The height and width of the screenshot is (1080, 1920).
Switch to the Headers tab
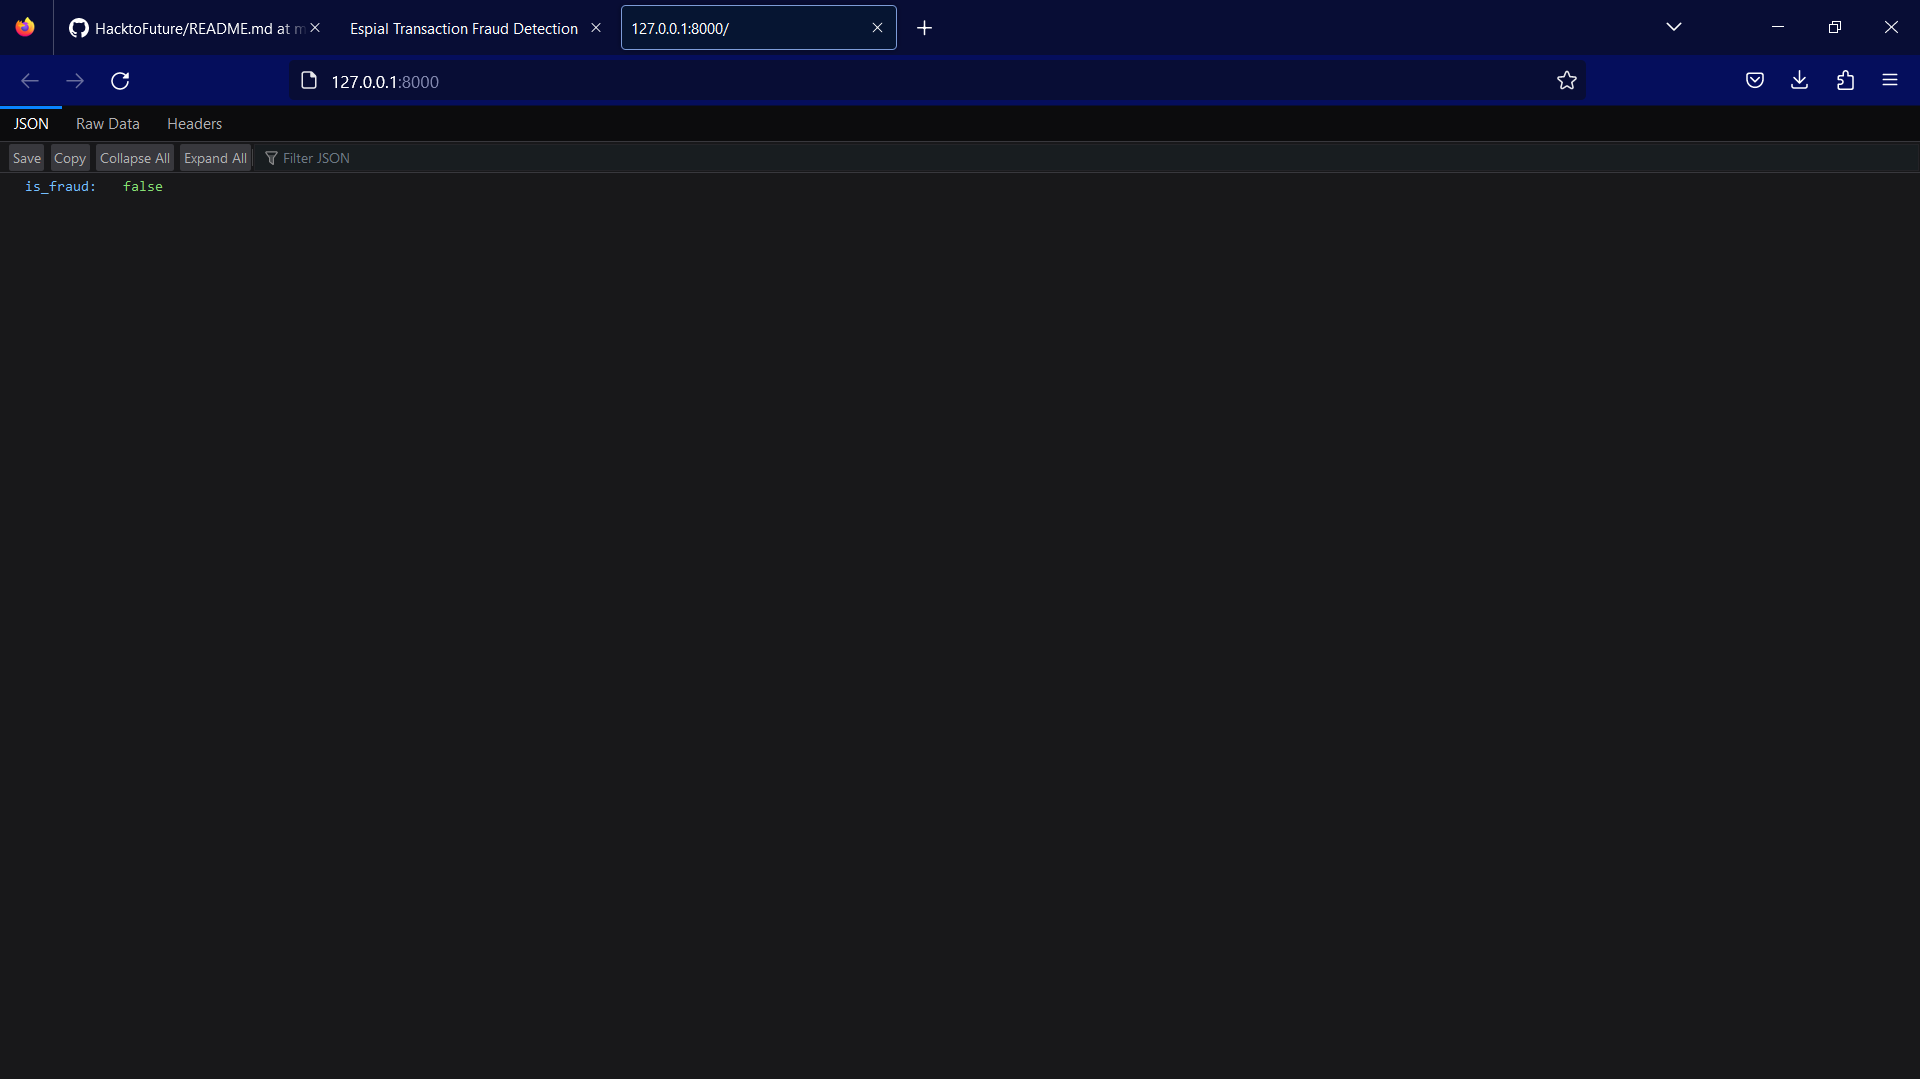(x=193, y=123)
